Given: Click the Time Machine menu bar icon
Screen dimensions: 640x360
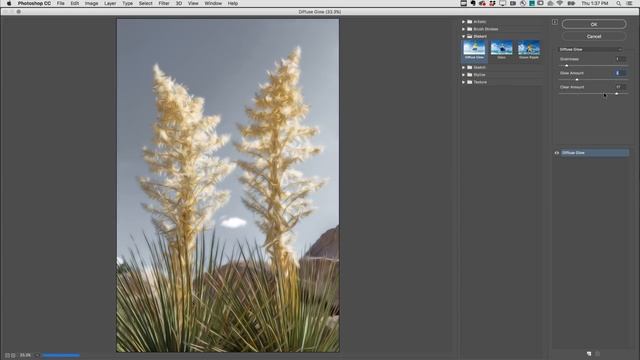Looking at the screenshot, I should click(523, 3).
